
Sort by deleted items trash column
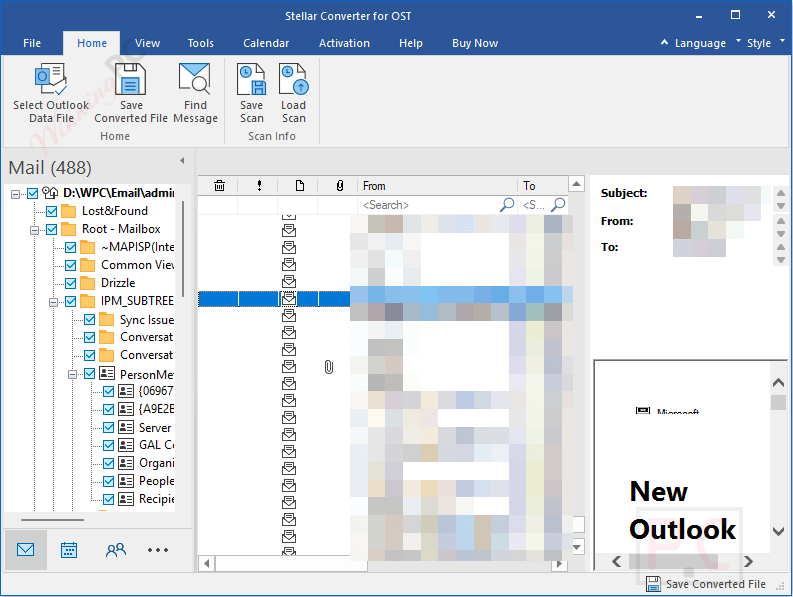pyautogui.click(x=219, y=186)
